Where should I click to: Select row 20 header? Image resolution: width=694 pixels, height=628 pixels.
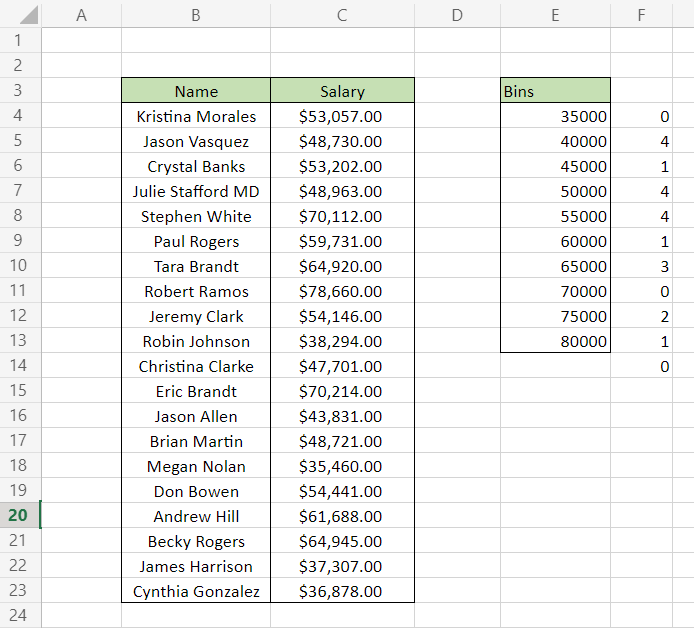(x=20, y=516)
